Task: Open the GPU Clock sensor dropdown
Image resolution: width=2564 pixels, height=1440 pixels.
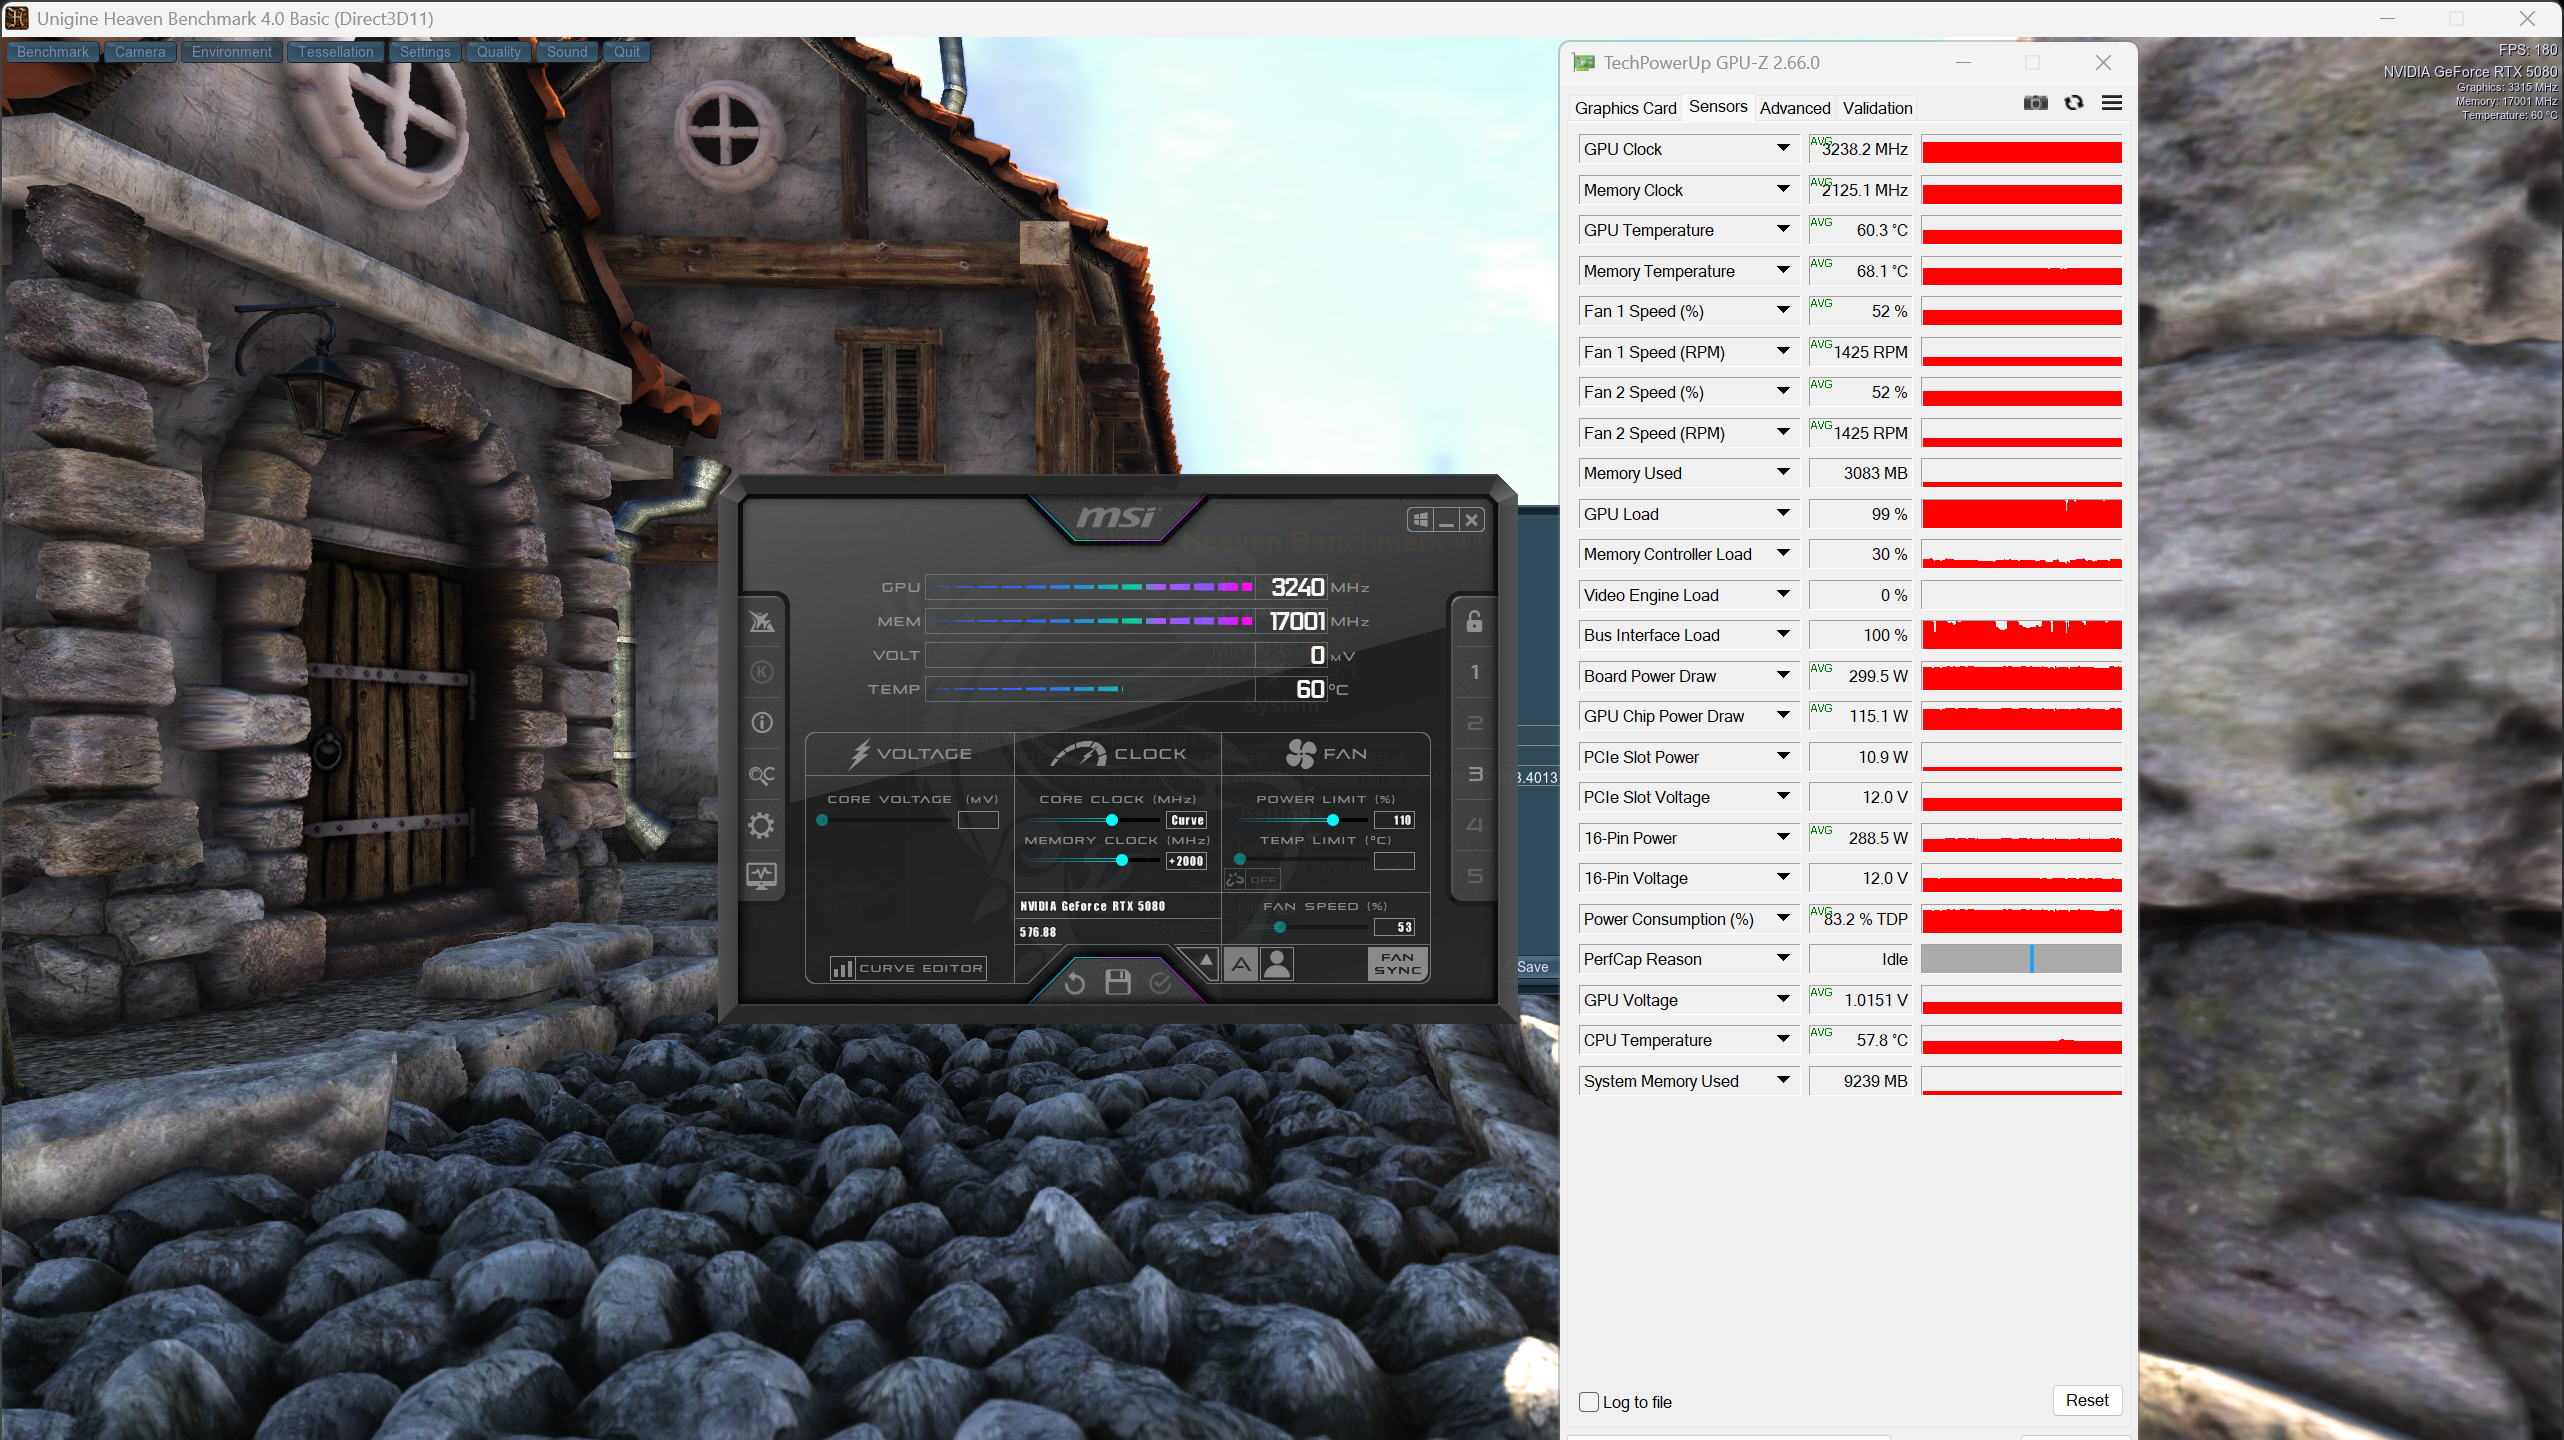Action: 1783,149
